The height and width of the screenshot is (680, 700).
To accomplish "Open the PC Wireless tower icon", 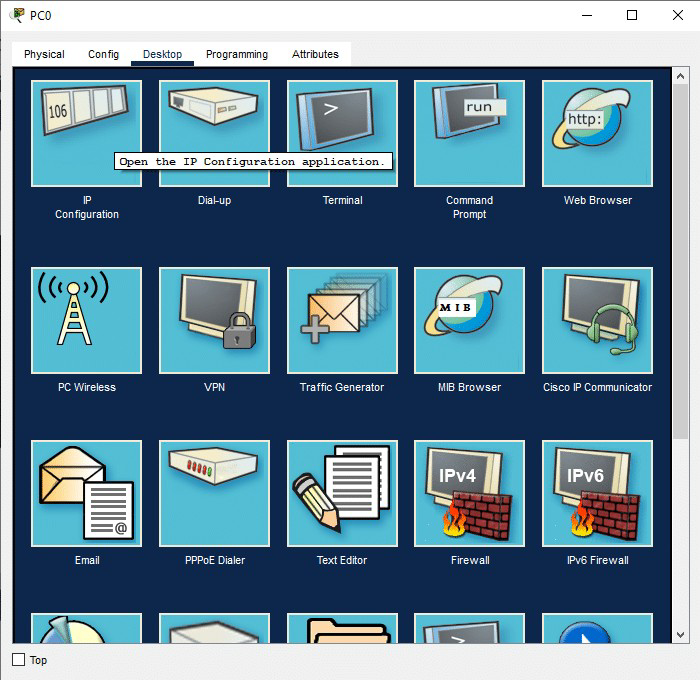I will pos(87,320).
